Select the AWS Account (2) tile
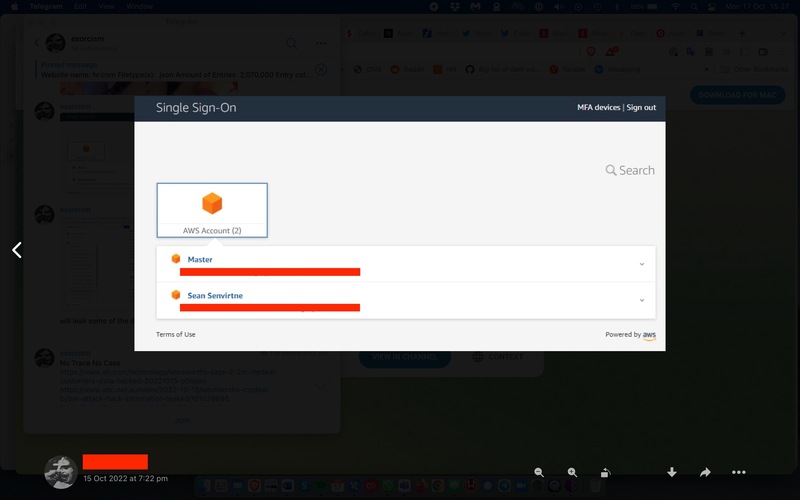The width and height of the screenshot is (800, 500). coord(212,210)
